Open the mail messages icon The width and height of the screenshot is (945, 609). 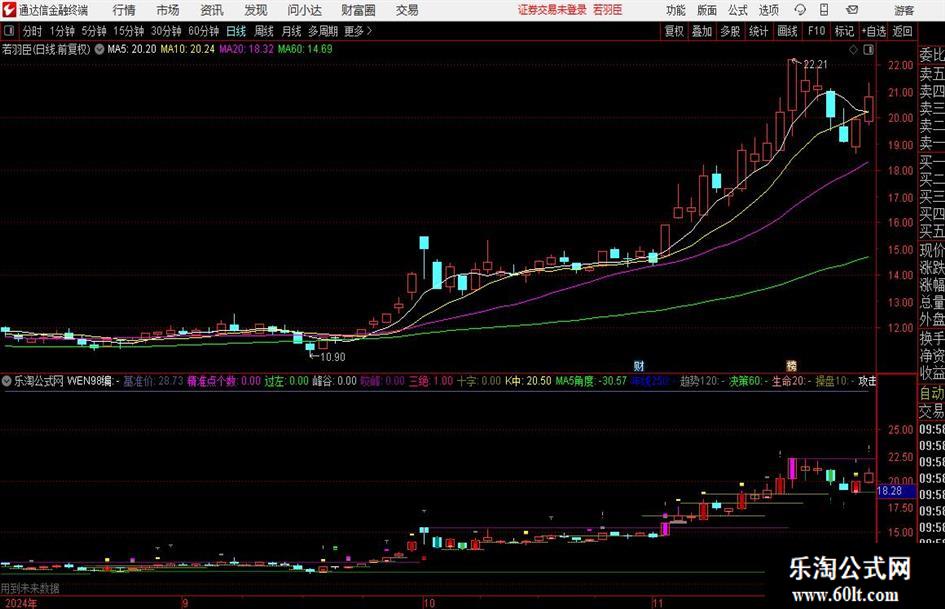[x=852, y=10]
